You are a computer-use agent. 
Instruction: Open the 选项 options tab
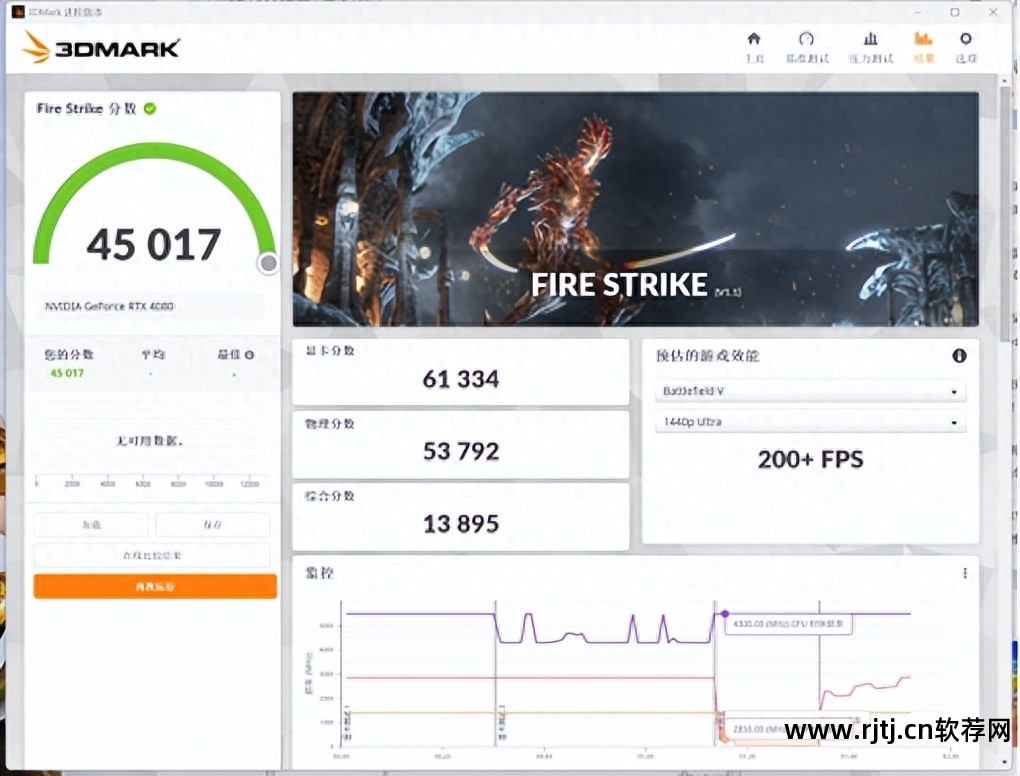(x=966, y=47)
